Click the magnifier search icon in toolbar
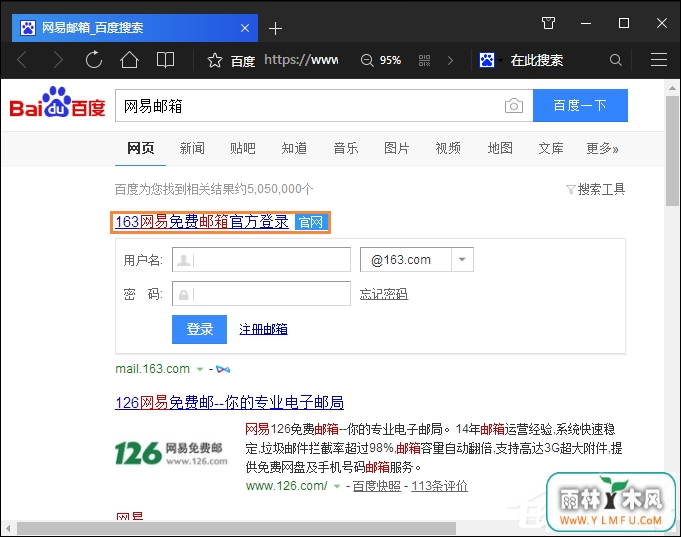This screenshot has height=537, width=681. pyautogui.click(x=615, y=60)
